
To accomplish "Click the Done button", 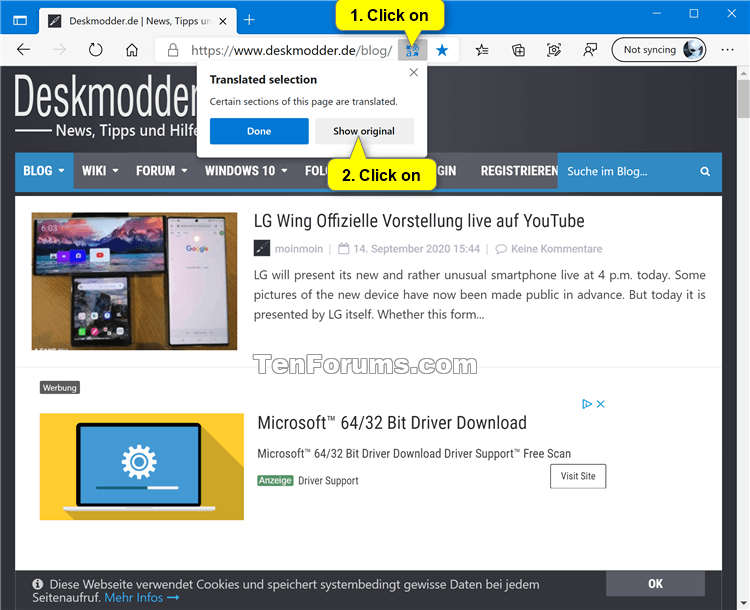I will (259, 131).
